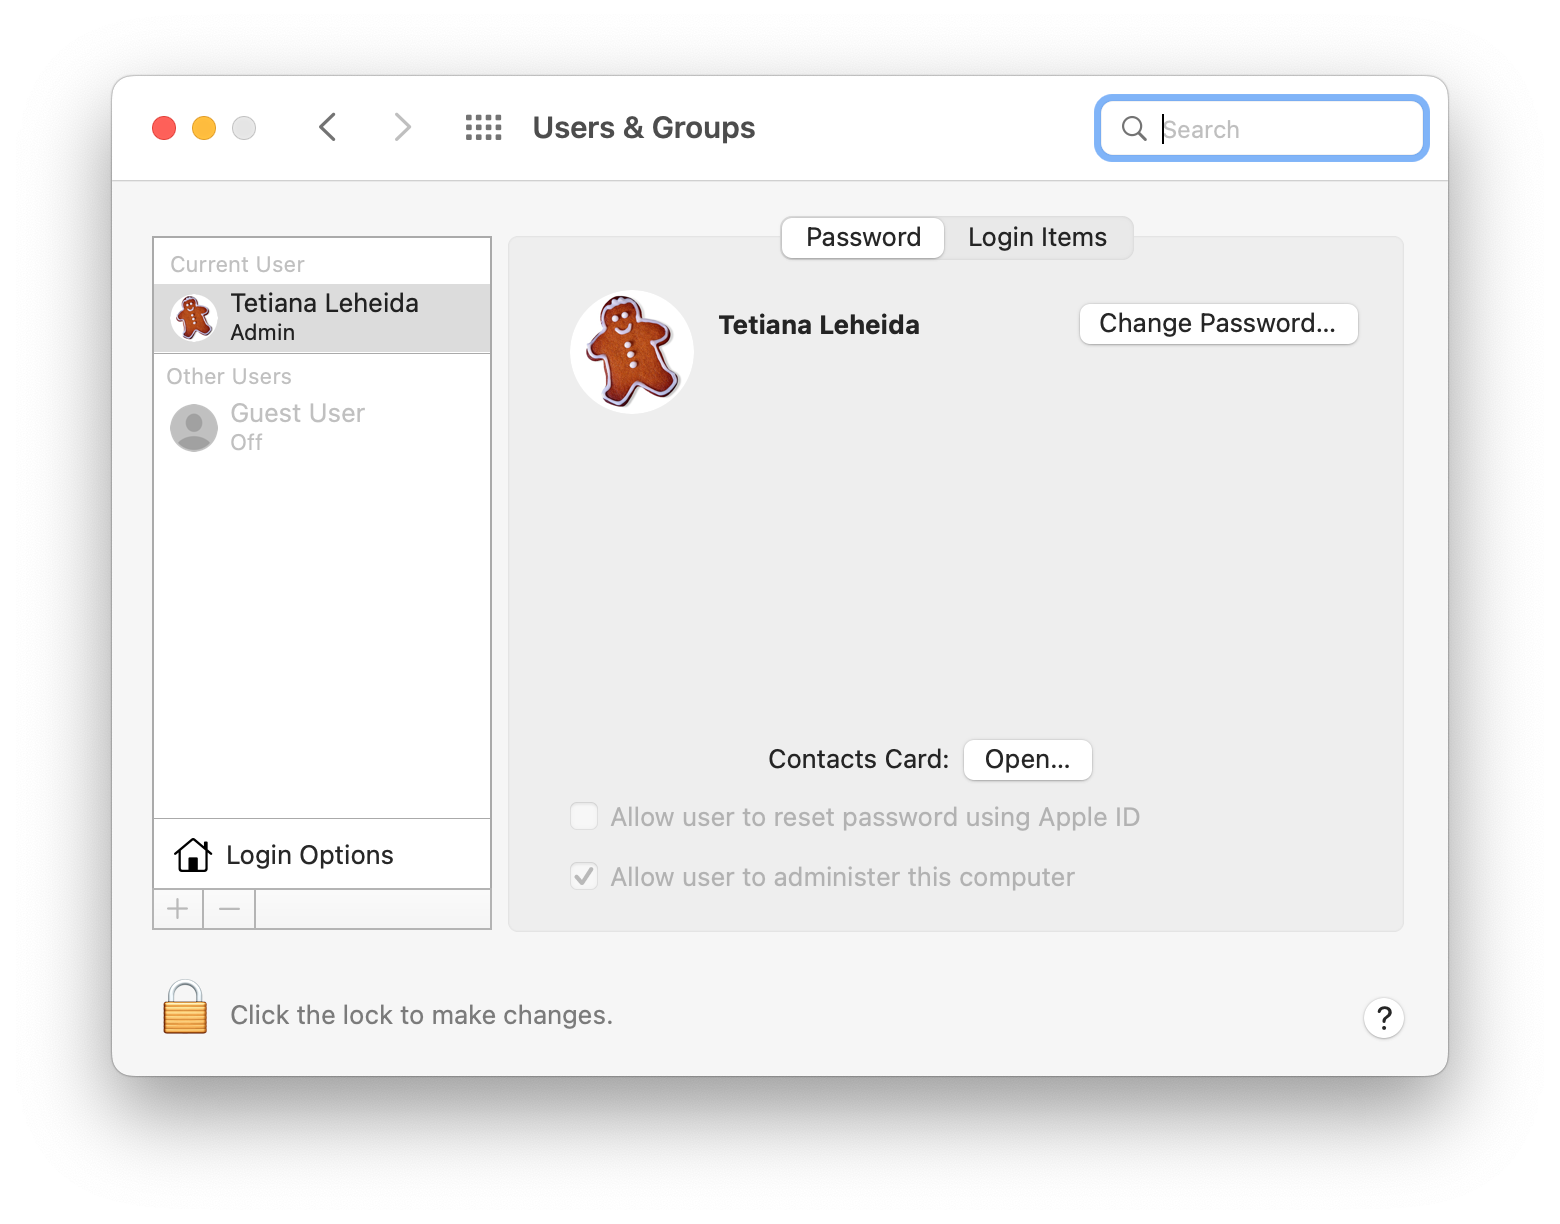The width and height of the screenshot is (1560, 1224).
Task: Open the help question mark button
Action: [1384, 1018]
